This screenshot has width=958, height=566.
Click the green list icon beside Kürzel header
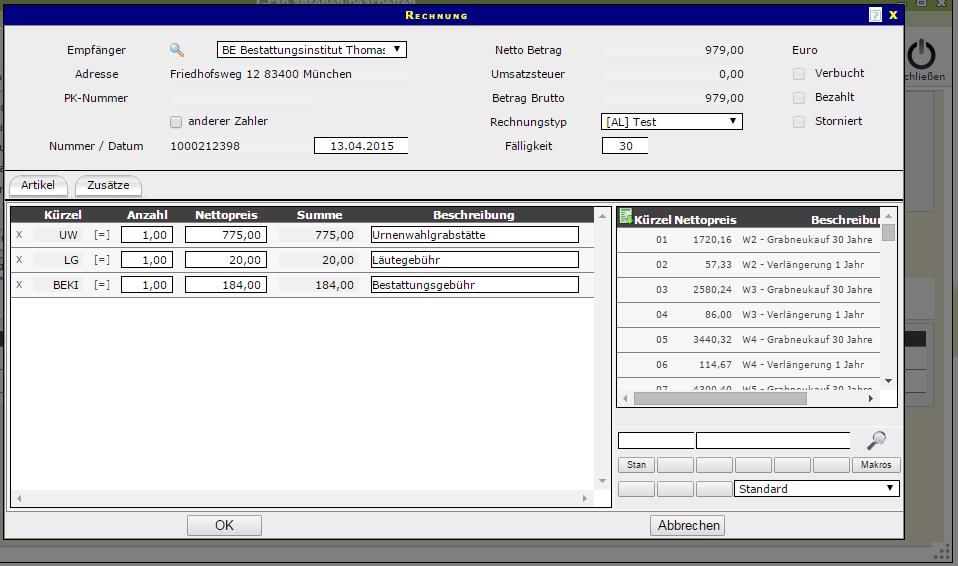click(626, 216)
